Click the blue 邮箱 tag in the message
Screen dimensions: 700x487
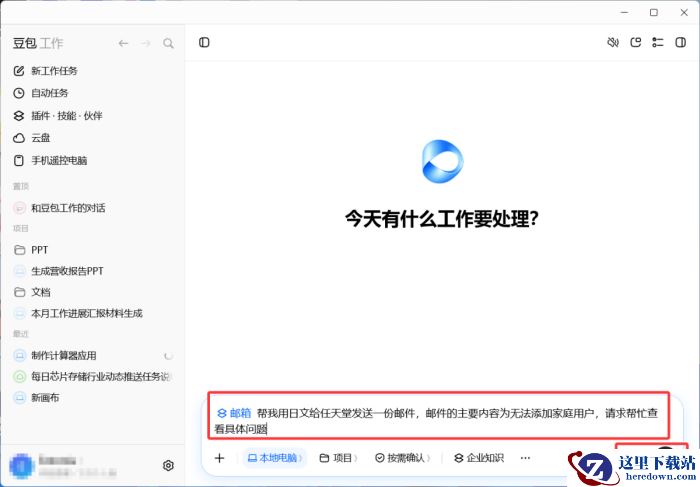pyautogui.click(x=234, y=413)
